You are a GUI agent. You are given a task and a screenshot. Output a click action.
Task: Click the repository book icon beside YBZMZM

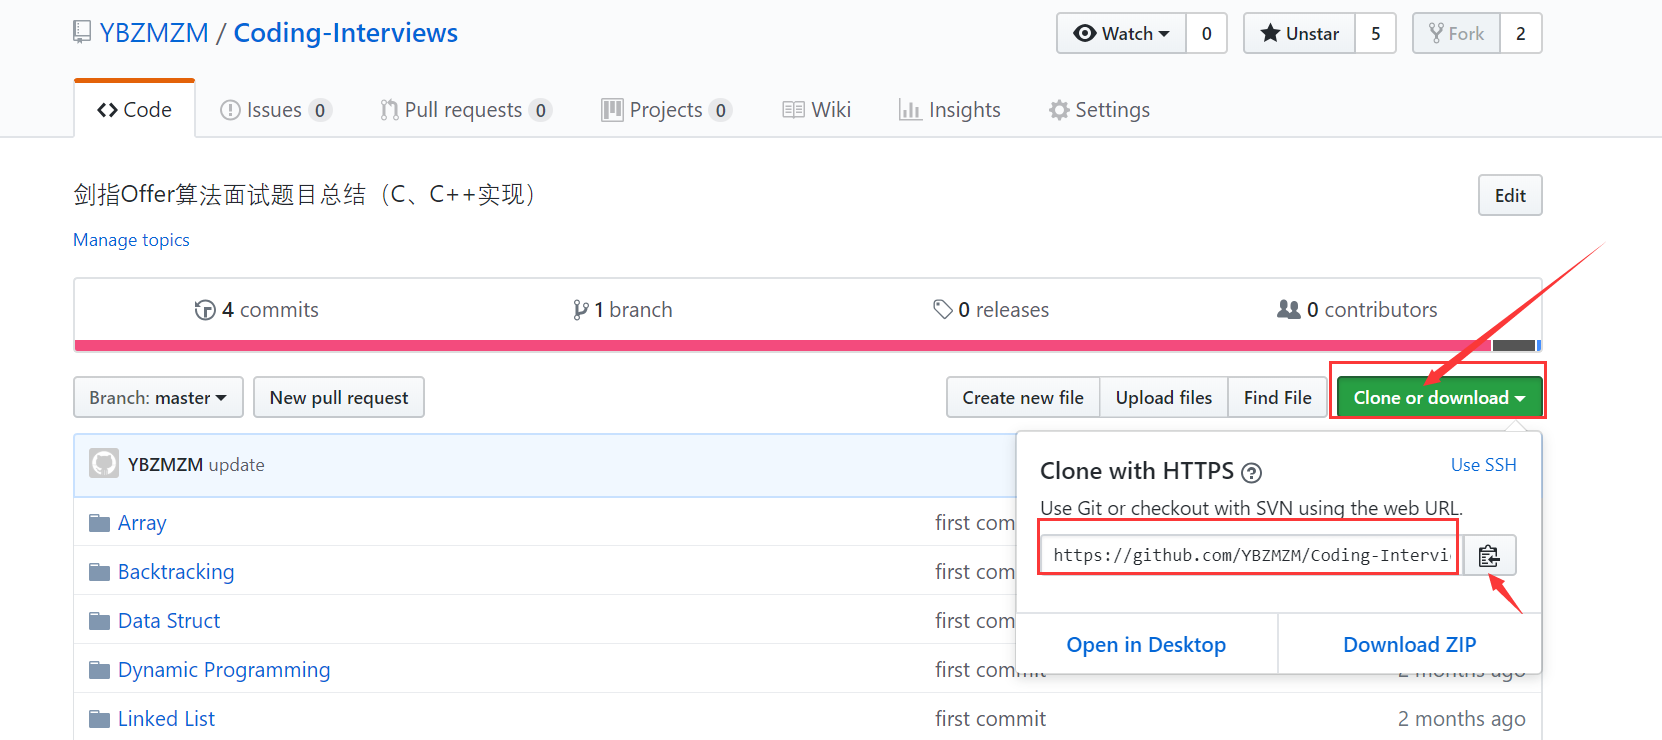coord(82,32)
